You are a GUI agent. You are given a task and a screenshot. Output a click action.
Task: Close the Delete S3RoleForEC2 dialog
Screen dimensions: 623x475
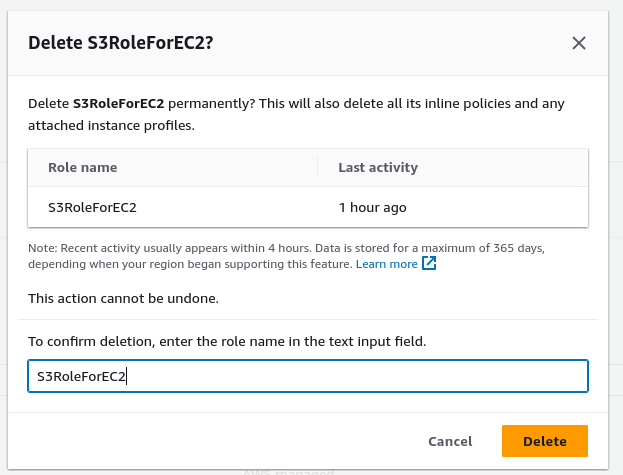(x=578, y=43)
